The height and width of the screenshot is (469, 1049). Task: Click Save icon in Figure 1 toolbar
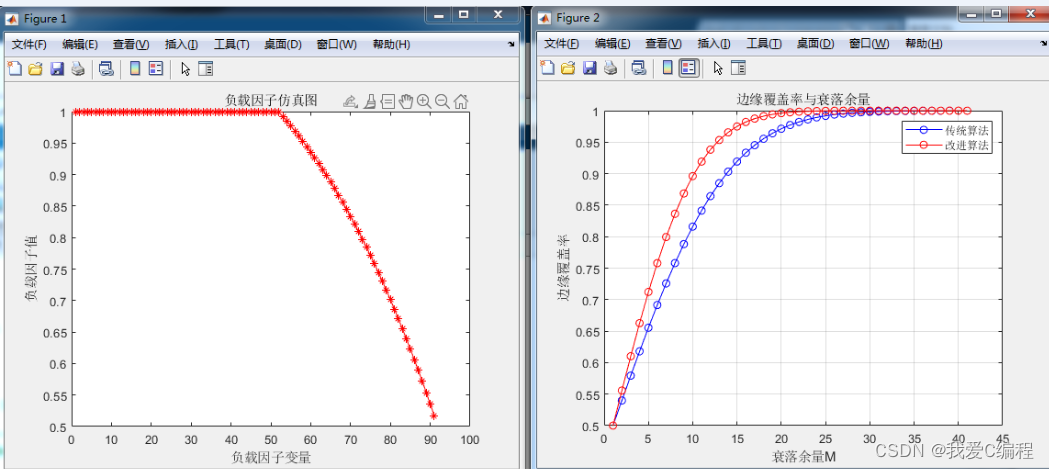(57, 68)
